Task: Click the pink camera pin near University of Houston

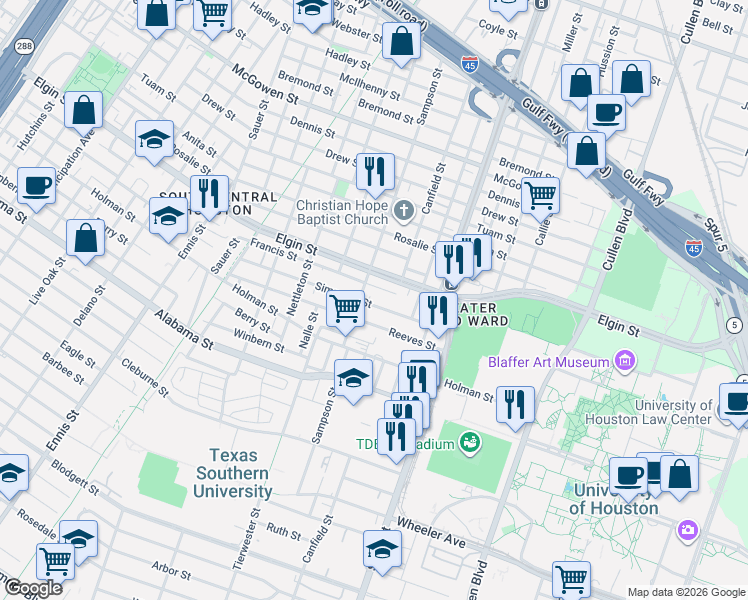Action: 688,530
